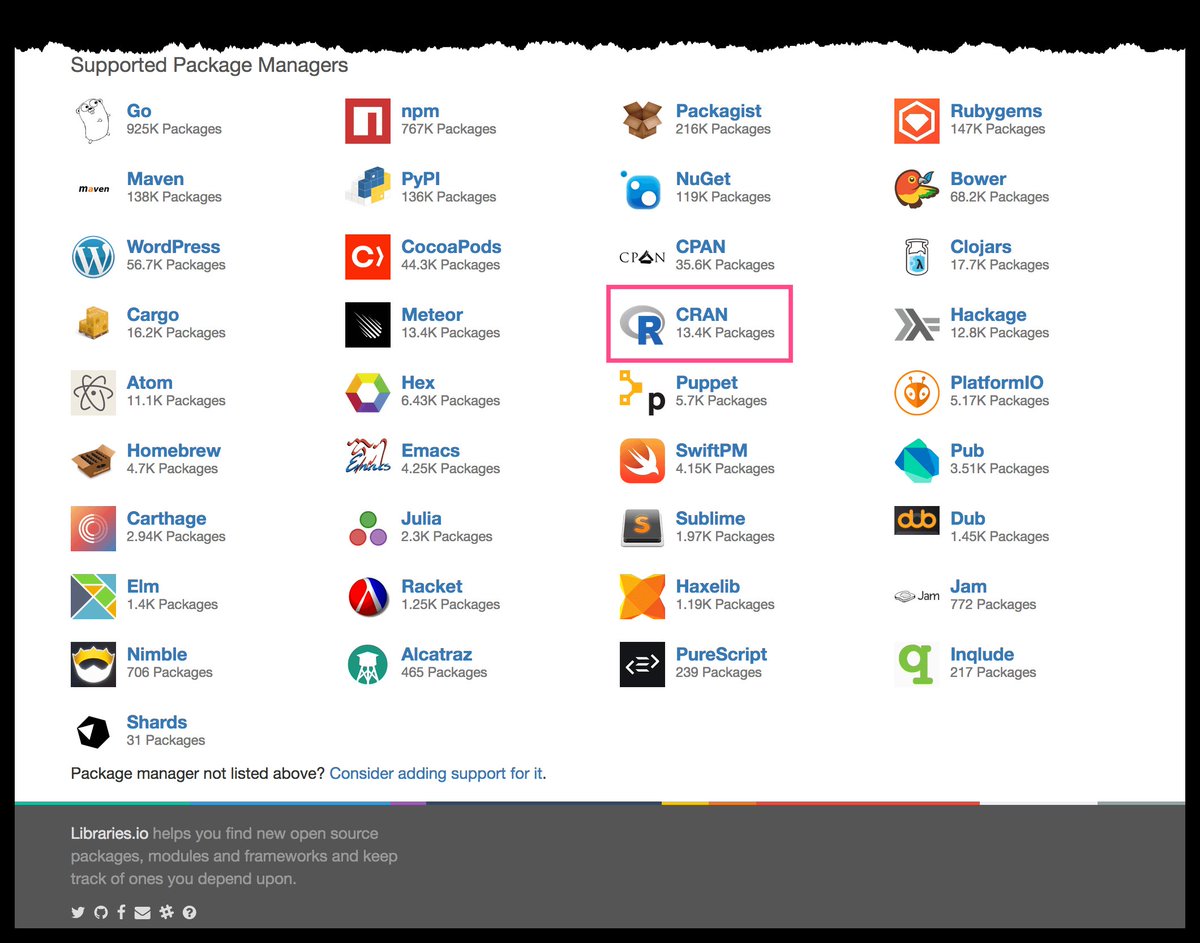Open the Homebrew name link
1200x943 pixels.
point(174,451)
